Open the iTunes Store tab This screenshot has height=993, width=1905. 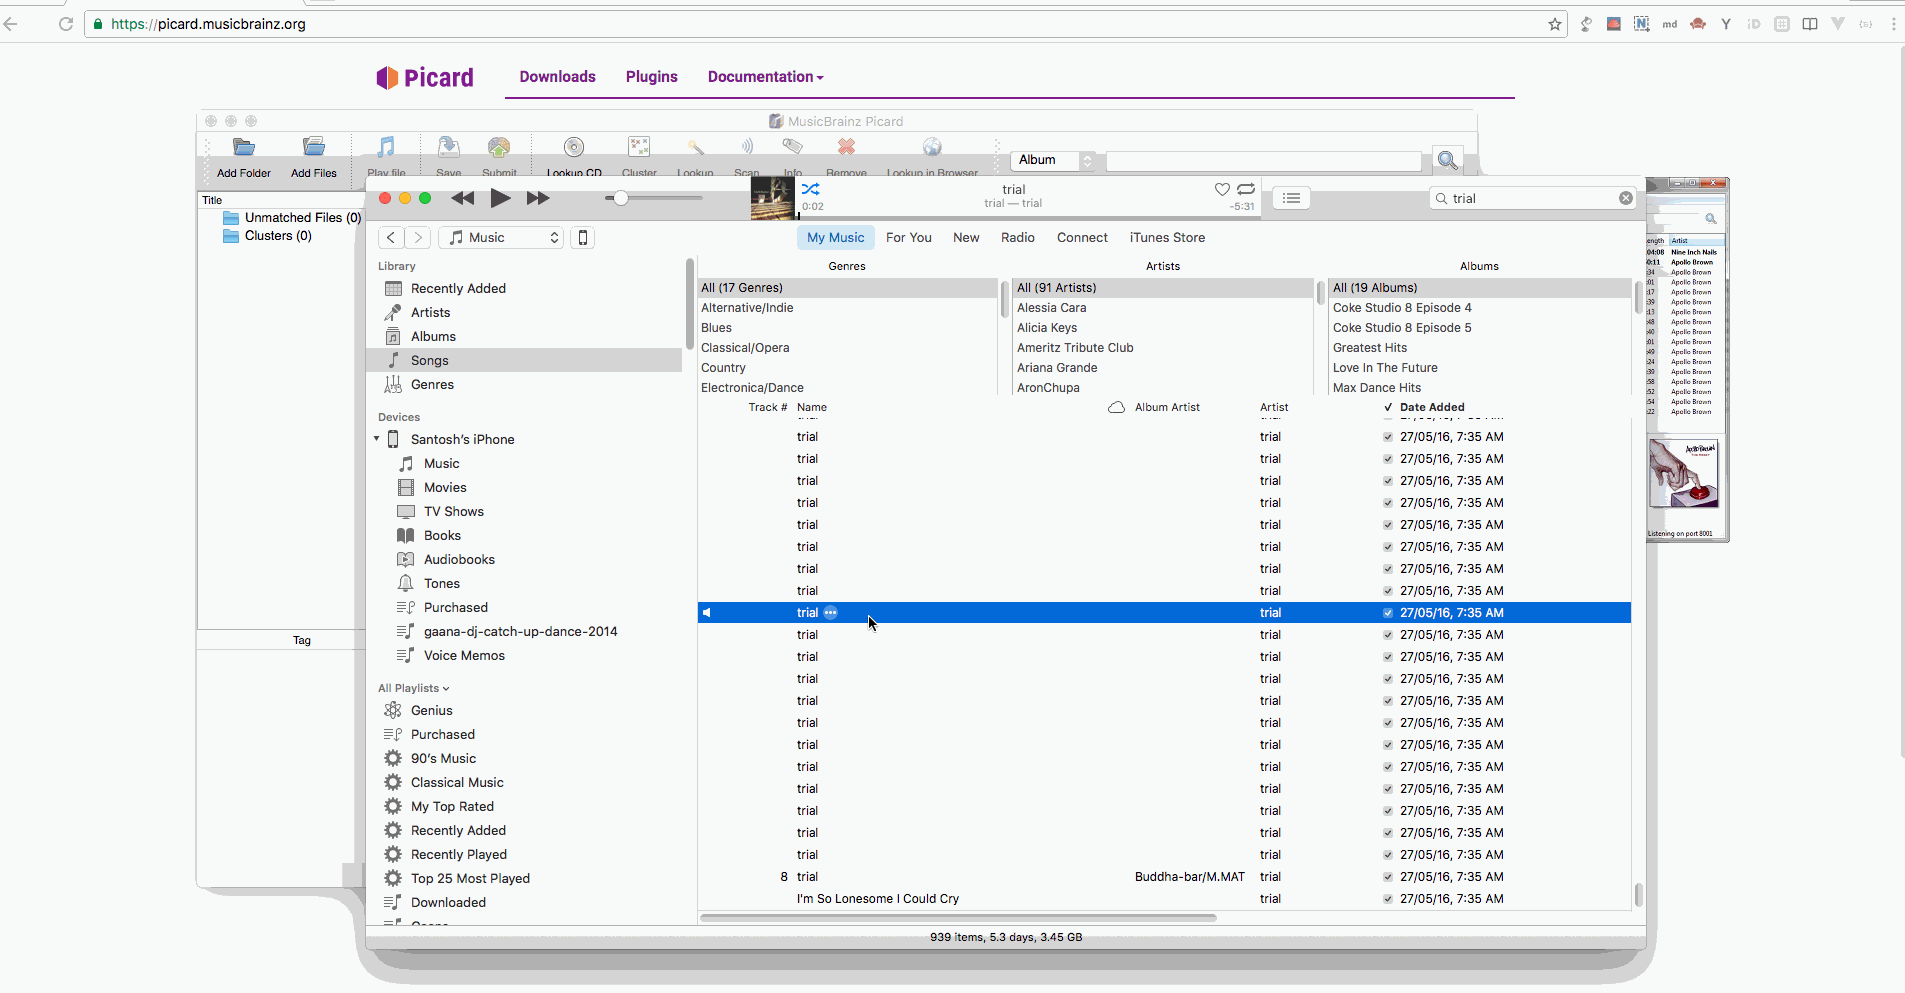[x=1167, y=237]
